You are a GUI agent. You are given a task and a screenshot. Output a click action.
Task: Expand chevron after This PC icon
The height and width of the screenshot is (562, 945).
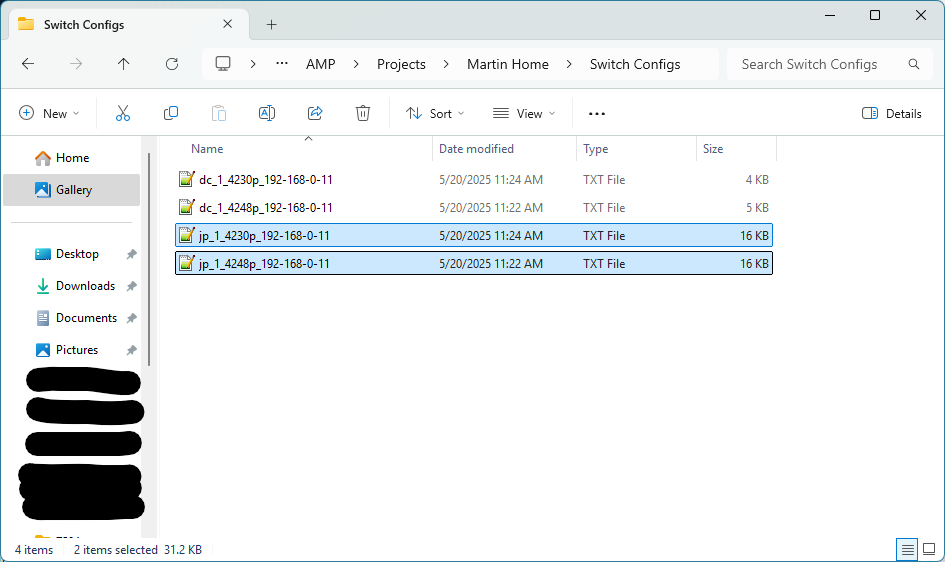pyautogui.click(x=253, y=64)
